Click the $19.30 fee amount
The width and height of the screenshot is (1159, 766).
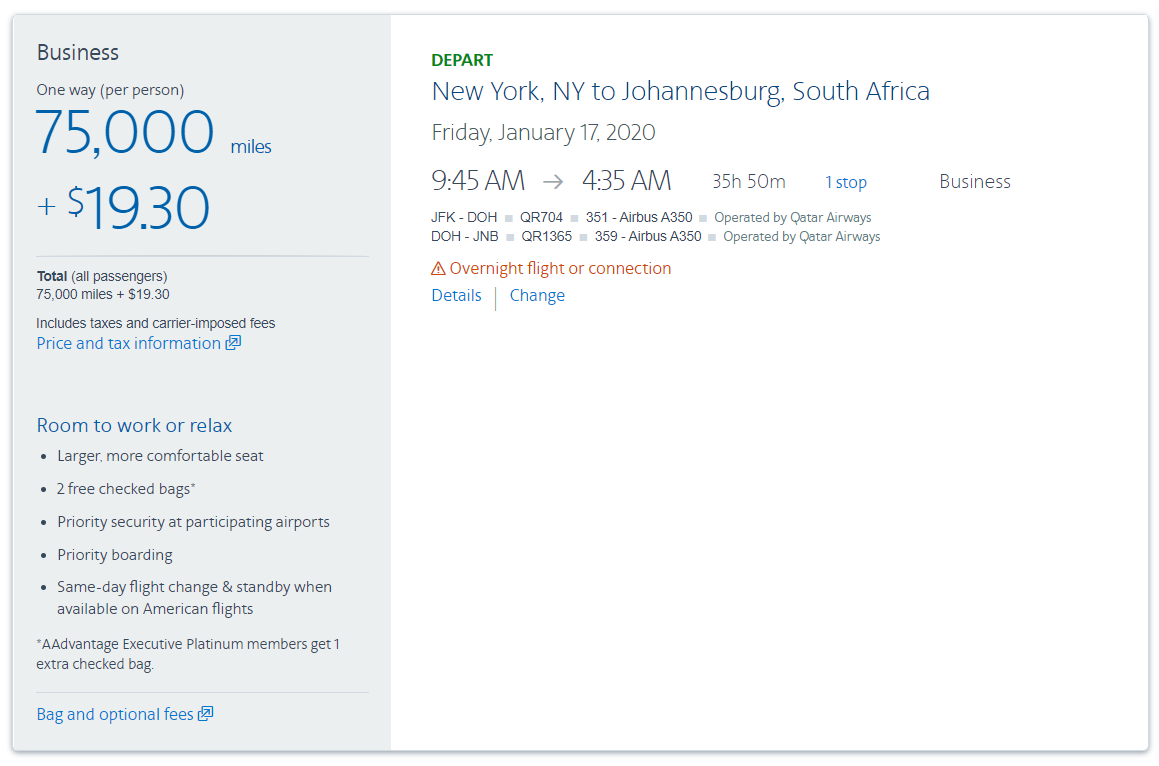[139, 208]
